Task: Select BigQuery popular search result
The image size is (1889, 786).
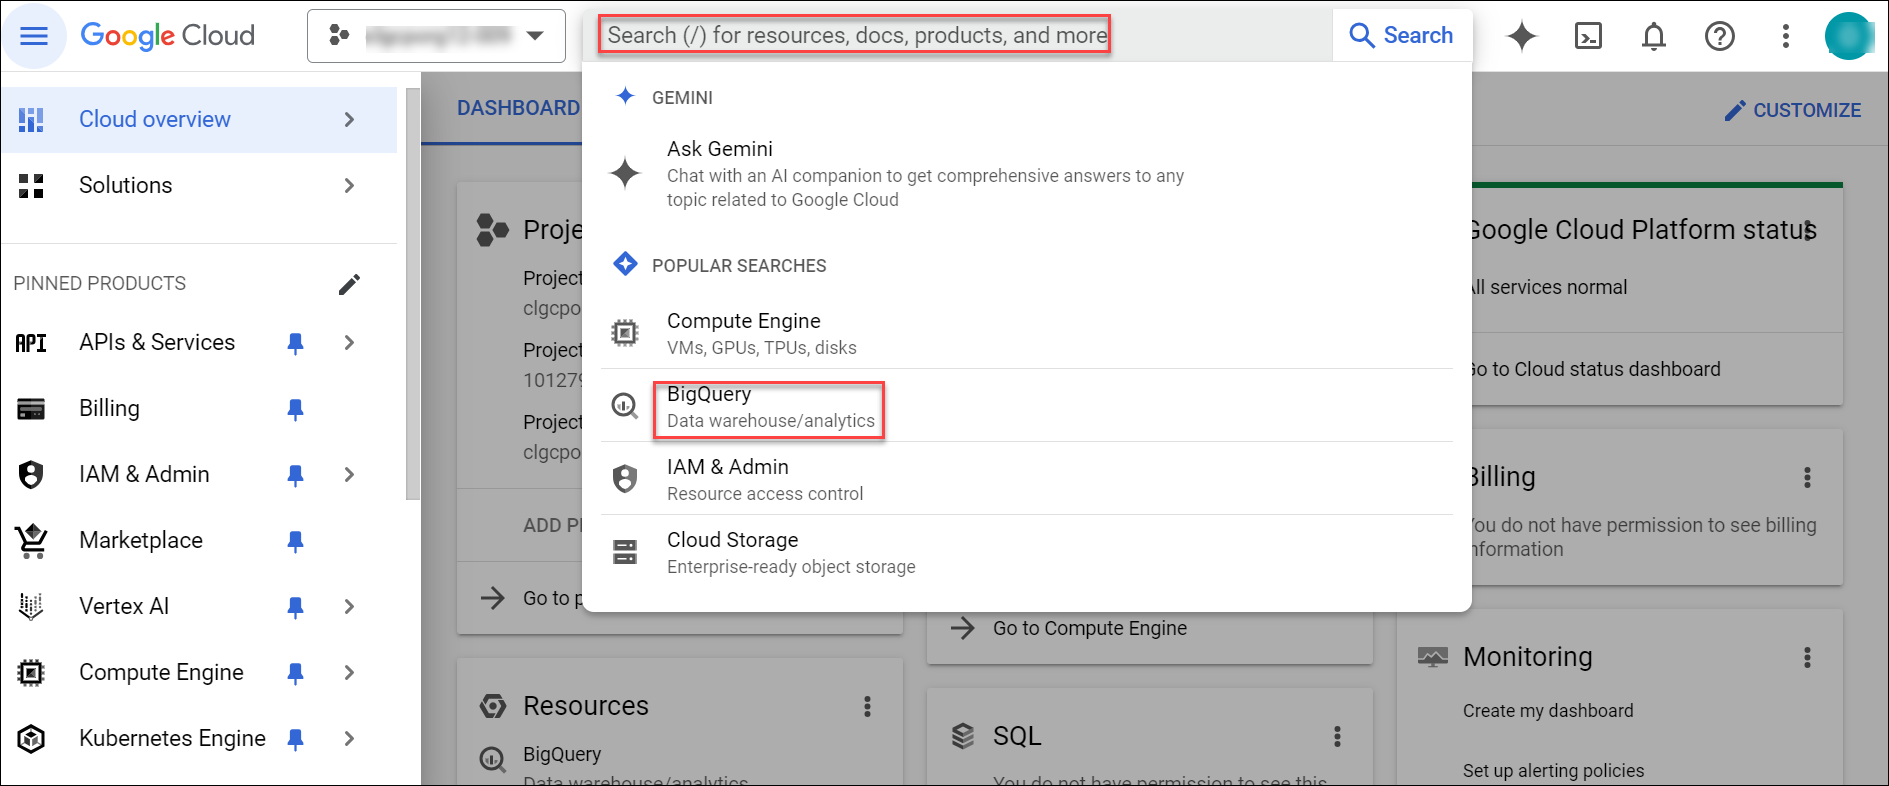Action: 1026,406
